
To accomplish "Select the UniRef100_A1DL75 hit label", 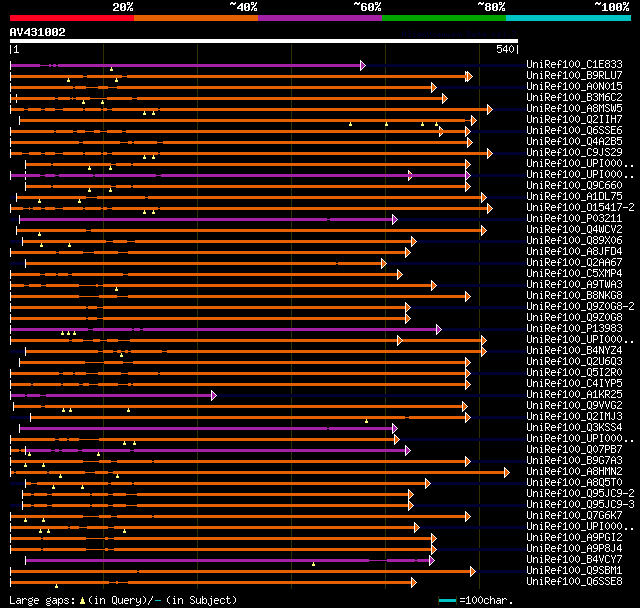I will tap(574, 197).
